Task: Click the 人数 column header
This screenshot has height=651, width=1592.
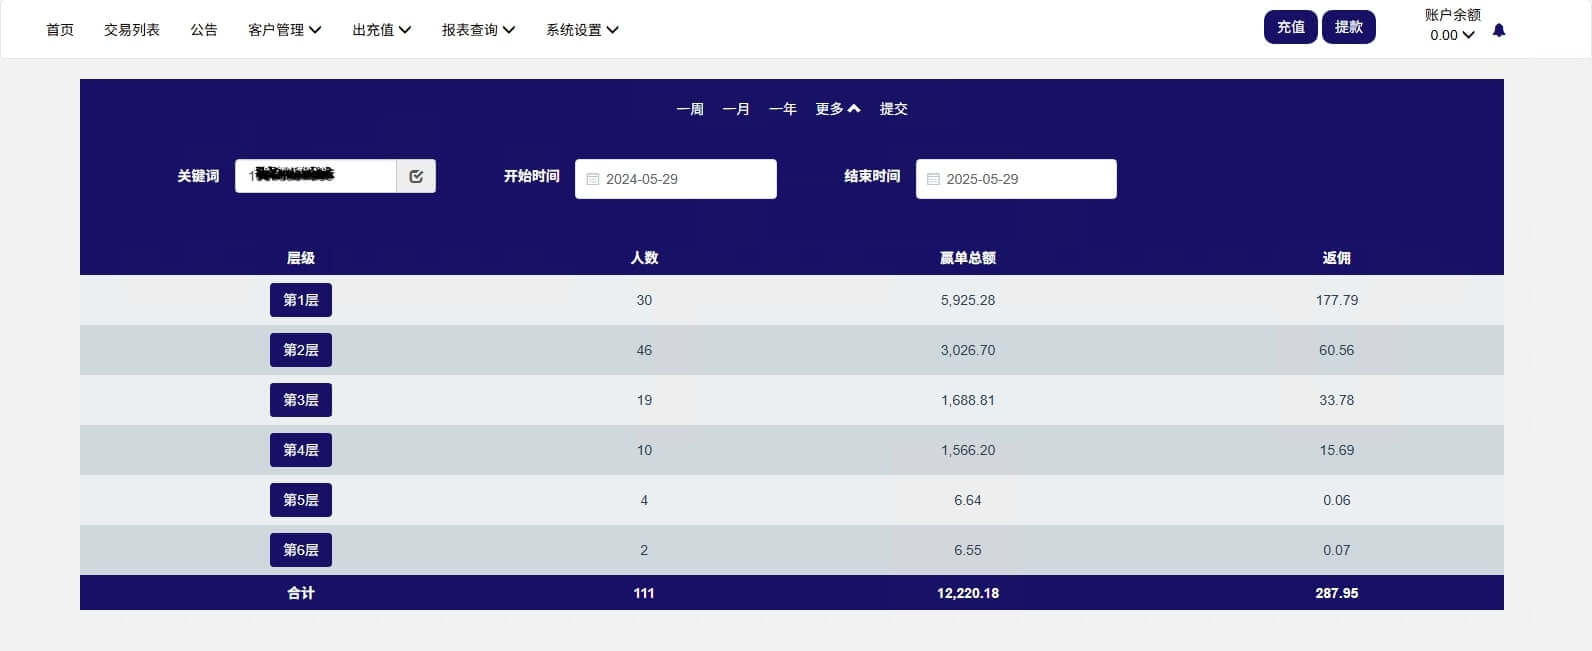Action: pos(644,258)
